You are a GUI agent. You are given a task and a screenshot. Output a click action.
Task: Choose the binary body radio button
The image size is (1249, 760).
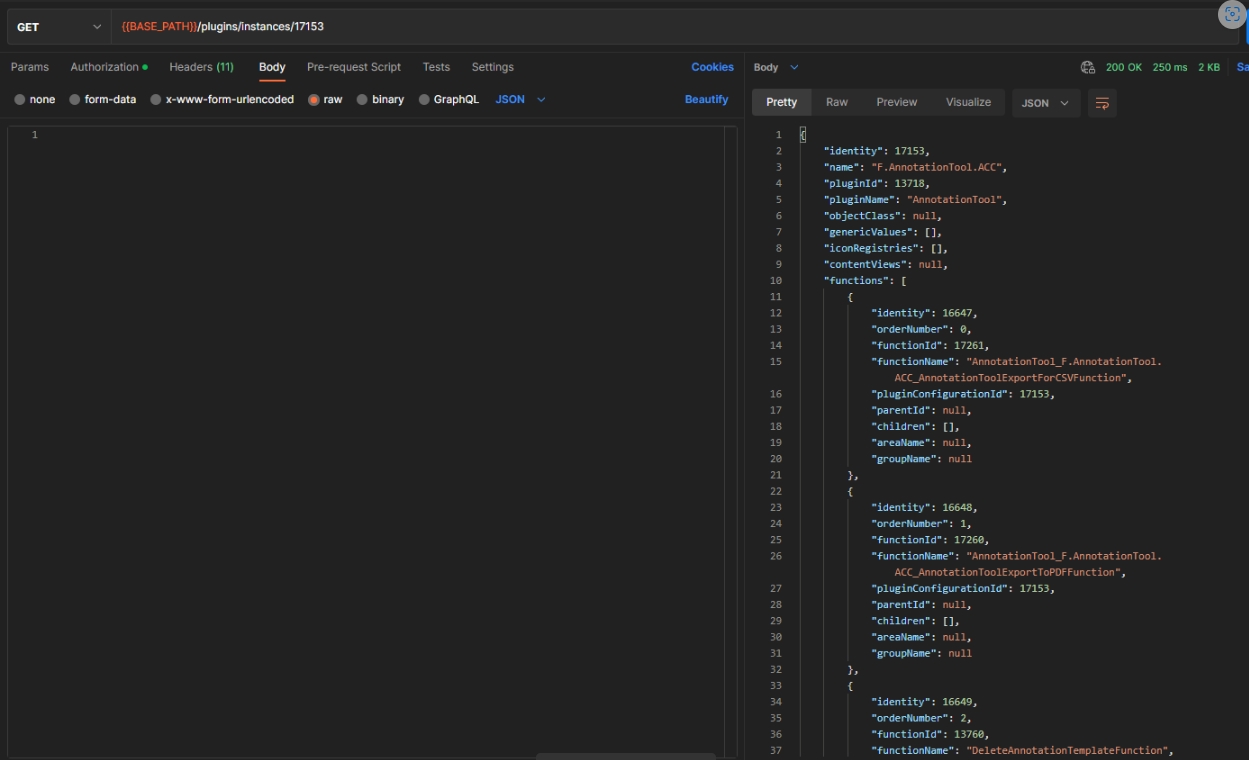pyautogui.click(x=362, y=100)
